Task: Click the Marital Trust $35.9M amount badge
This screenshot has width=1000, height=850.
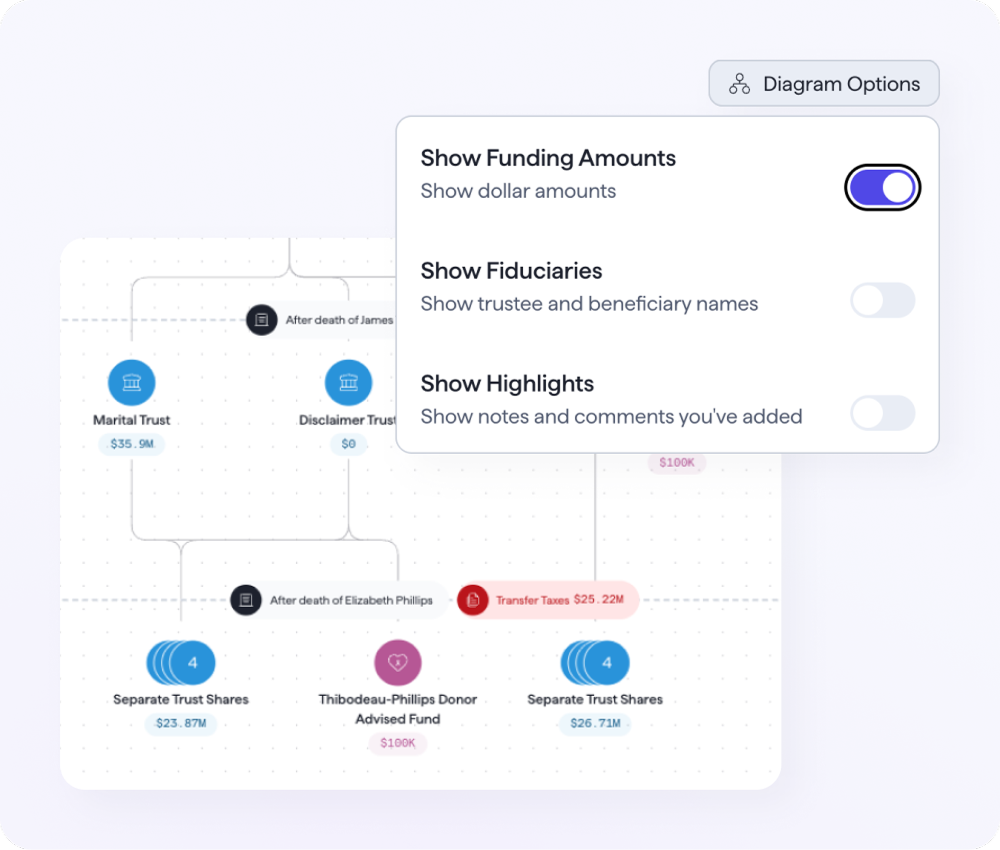Action: (x=132, y=443)
